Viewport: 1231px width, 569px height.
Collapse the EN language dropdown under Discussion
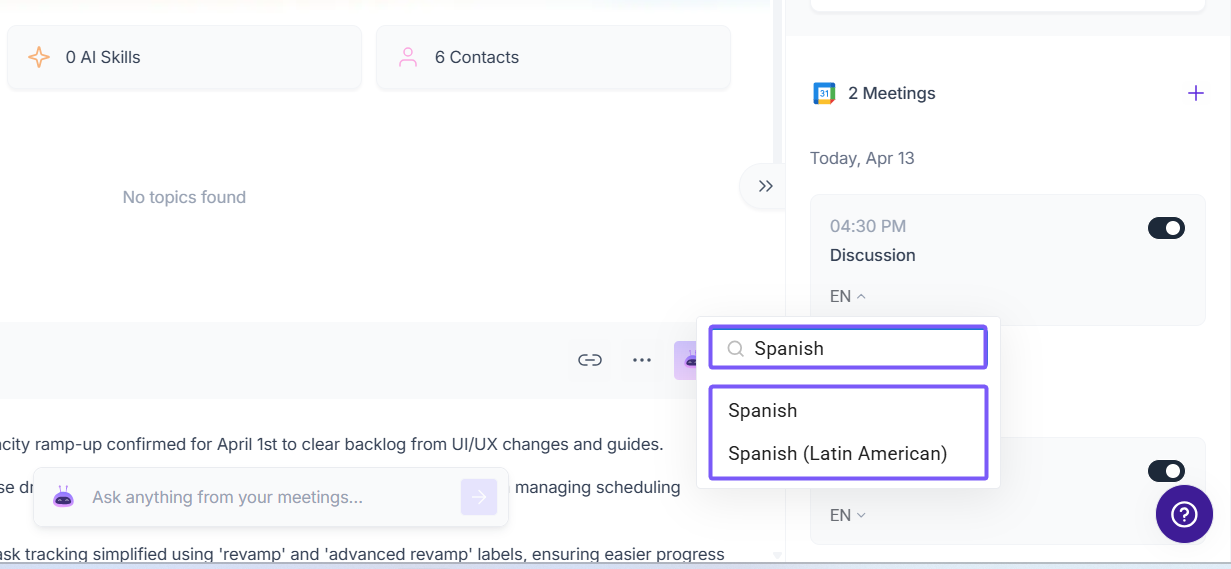click(847, 296)
